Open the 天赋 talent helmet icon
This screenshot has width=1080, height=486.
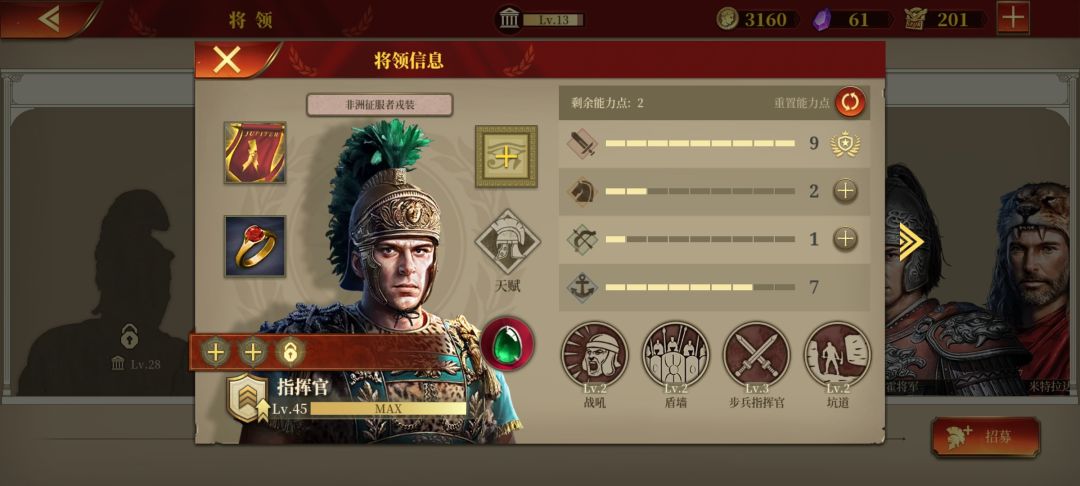click(x=508, y=242)
